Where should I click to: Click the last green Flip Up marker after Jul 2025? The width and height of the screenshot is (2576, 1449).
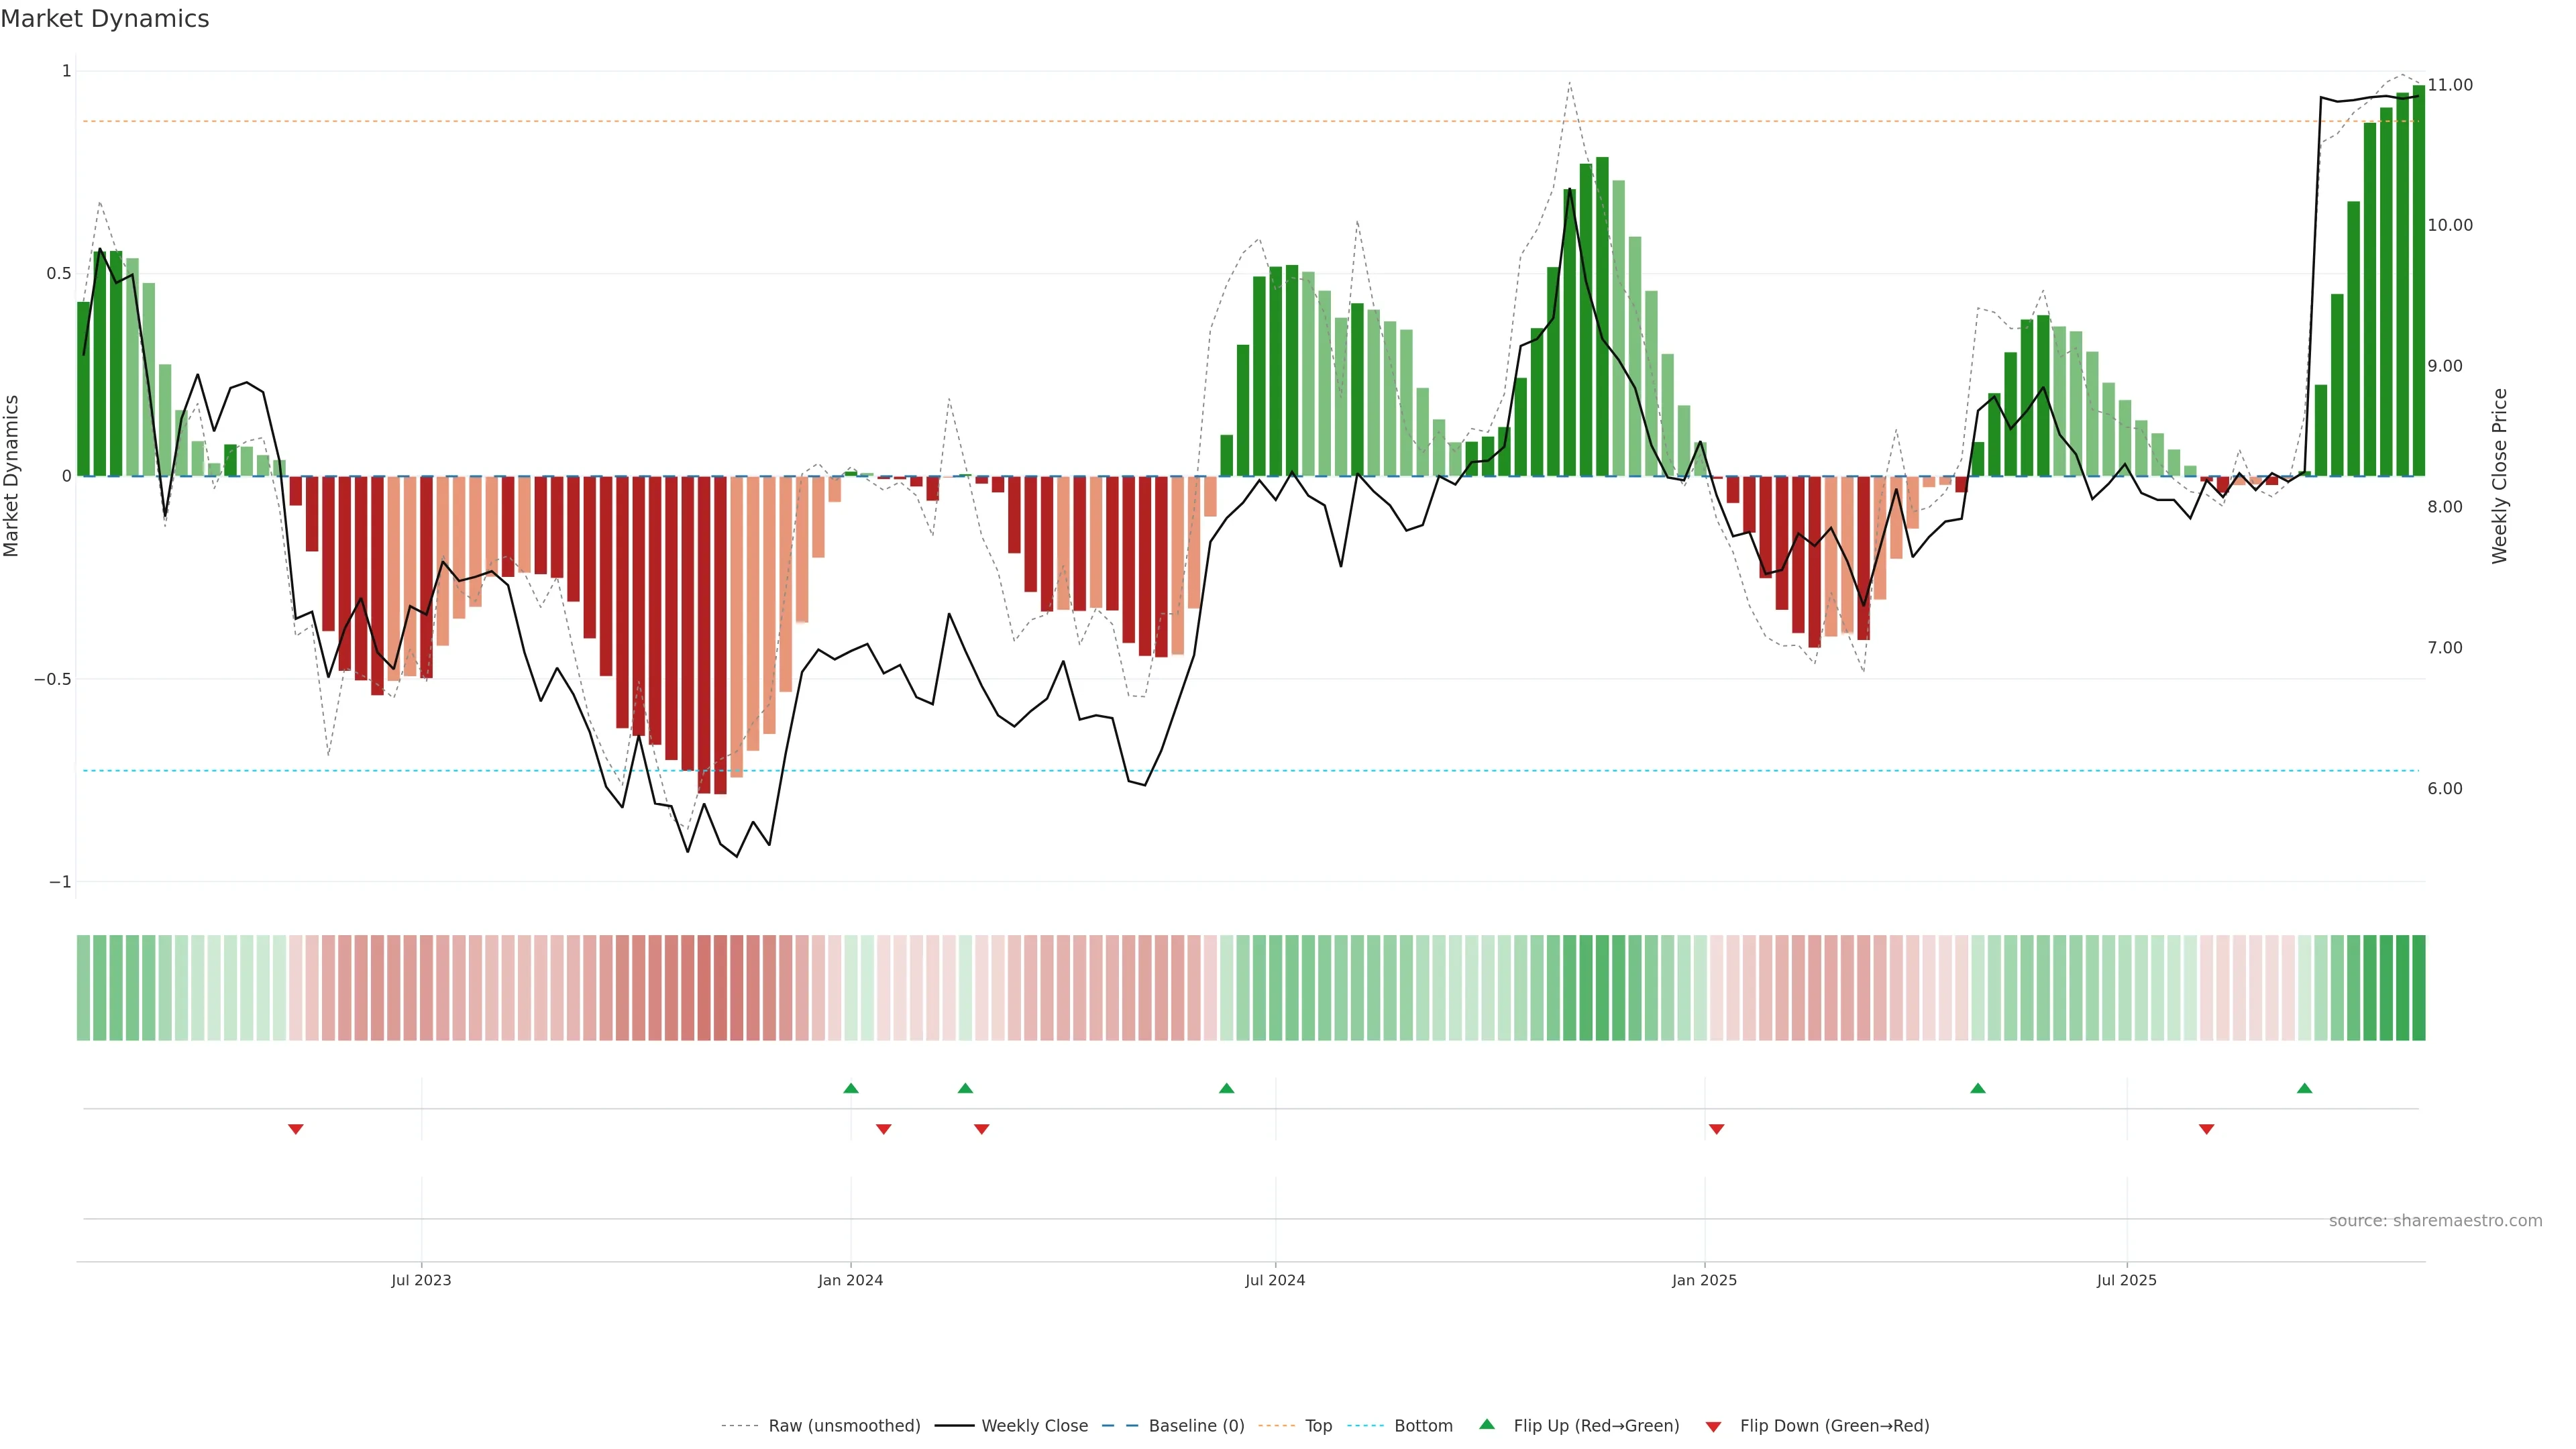2304,1088
